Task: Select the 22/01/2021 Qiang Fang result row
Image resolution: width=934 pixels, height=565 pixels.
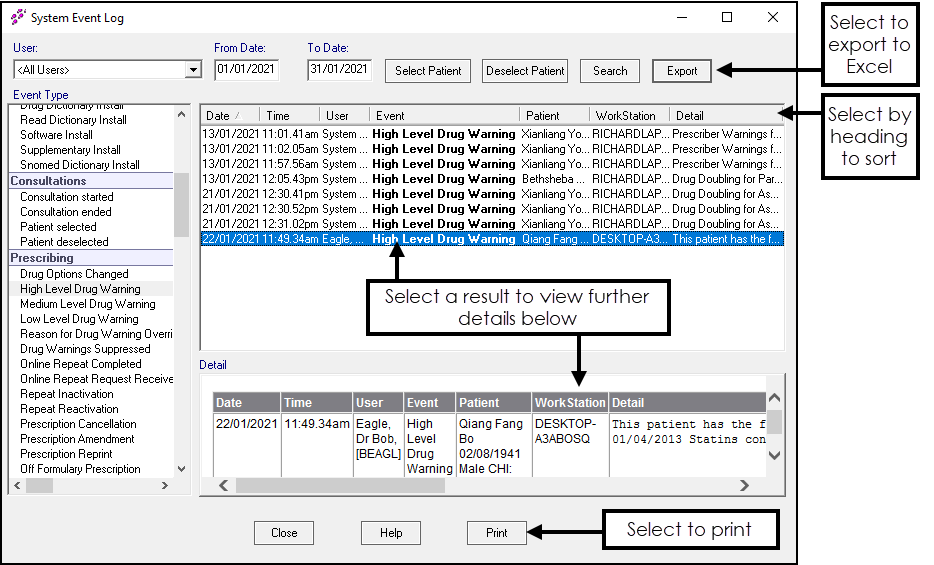Action: pyautogui.click(x=490, y=239)
